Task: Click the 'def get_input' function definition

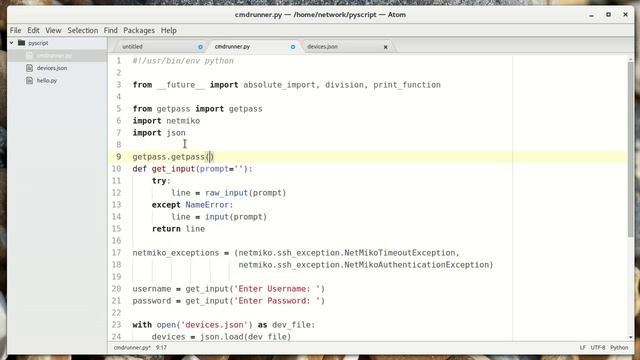Action: click(192, 169)
